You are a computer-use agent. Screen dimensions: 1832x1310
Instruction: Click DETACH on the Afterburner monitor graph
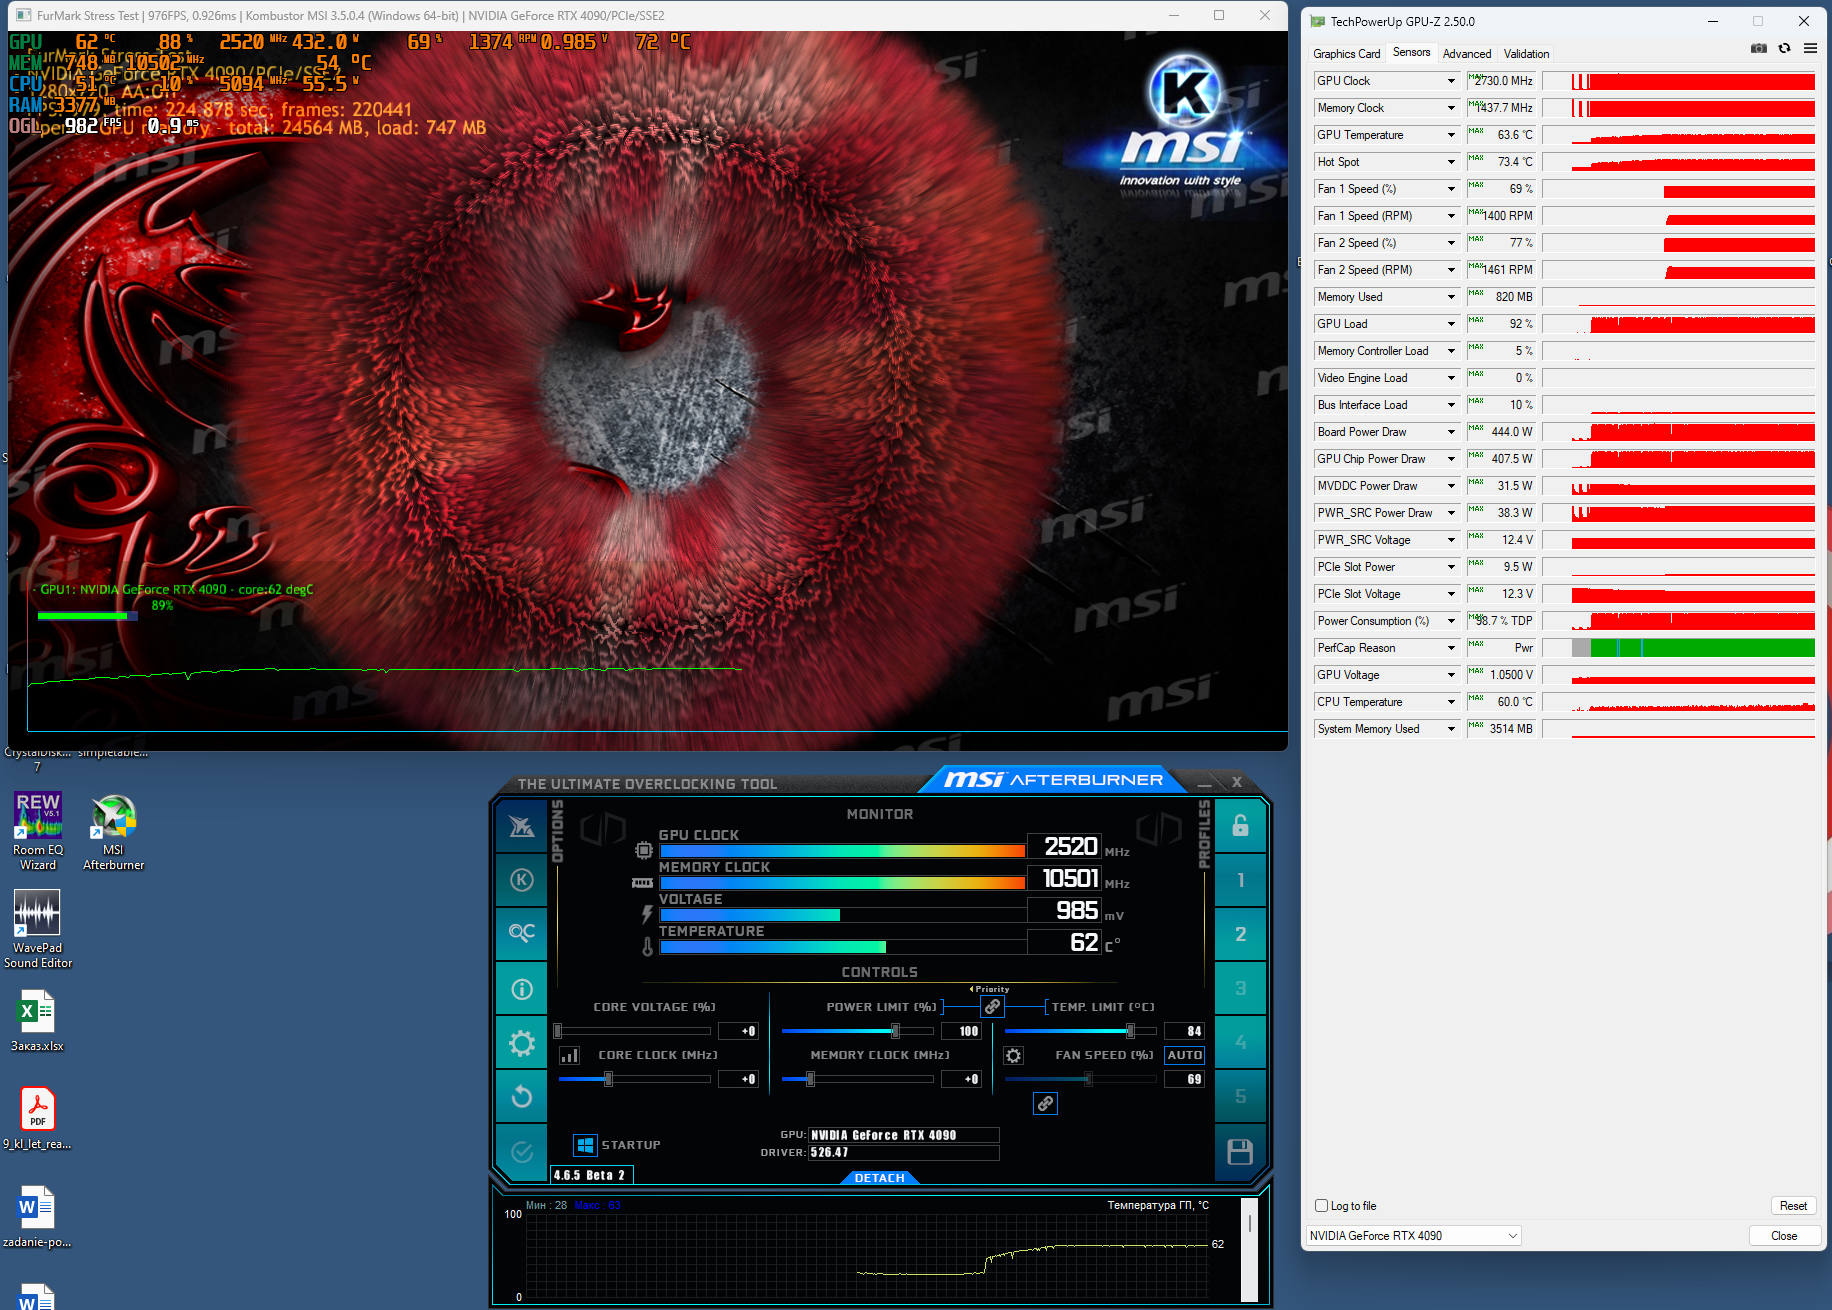pos(879,1178)
